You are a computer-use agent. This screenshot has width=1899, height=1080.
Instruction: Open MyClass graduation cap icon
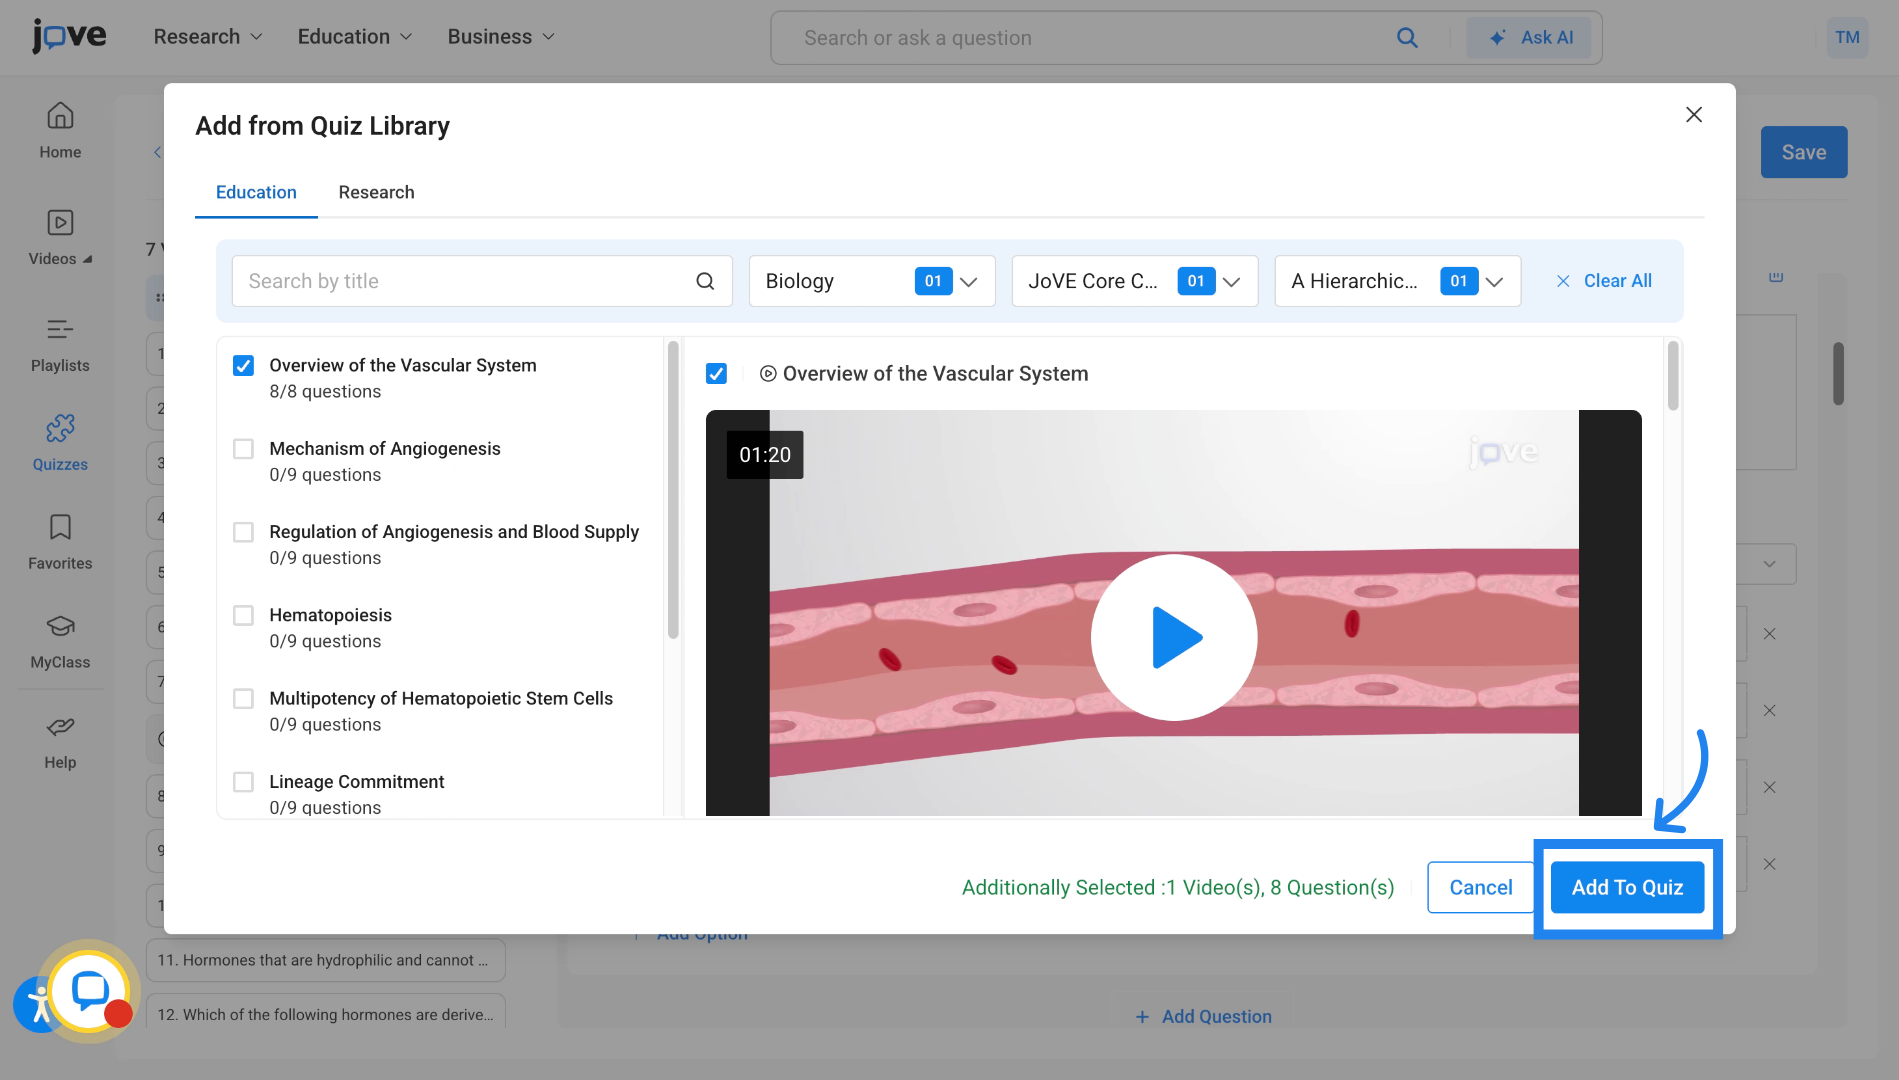click(60, 627)
